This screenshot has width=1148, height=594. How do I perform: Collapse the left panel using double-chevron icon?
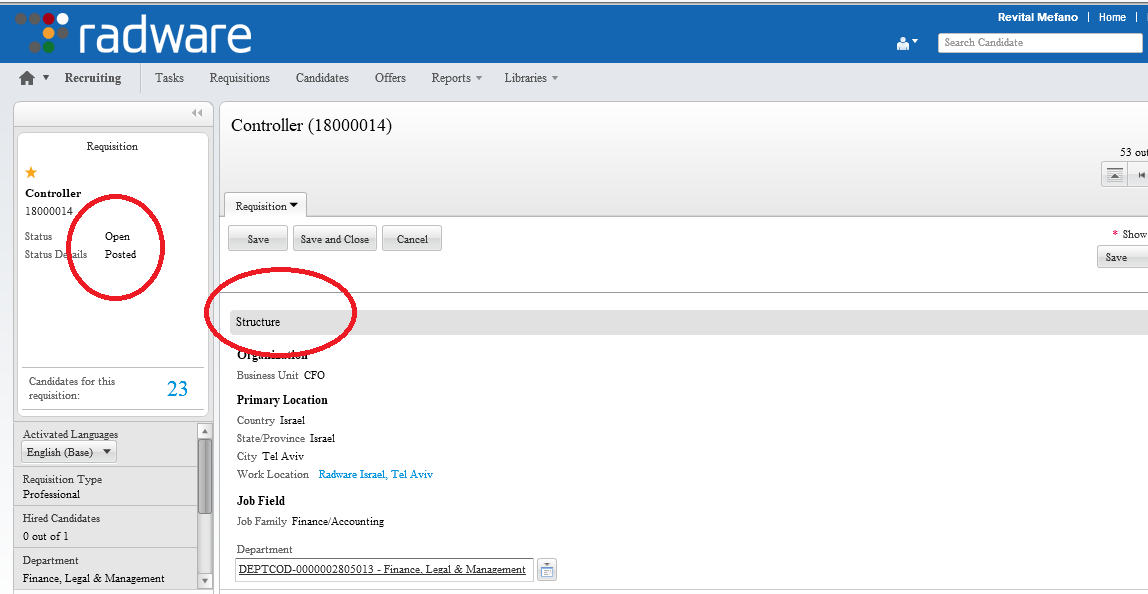[x=197, y=112]
